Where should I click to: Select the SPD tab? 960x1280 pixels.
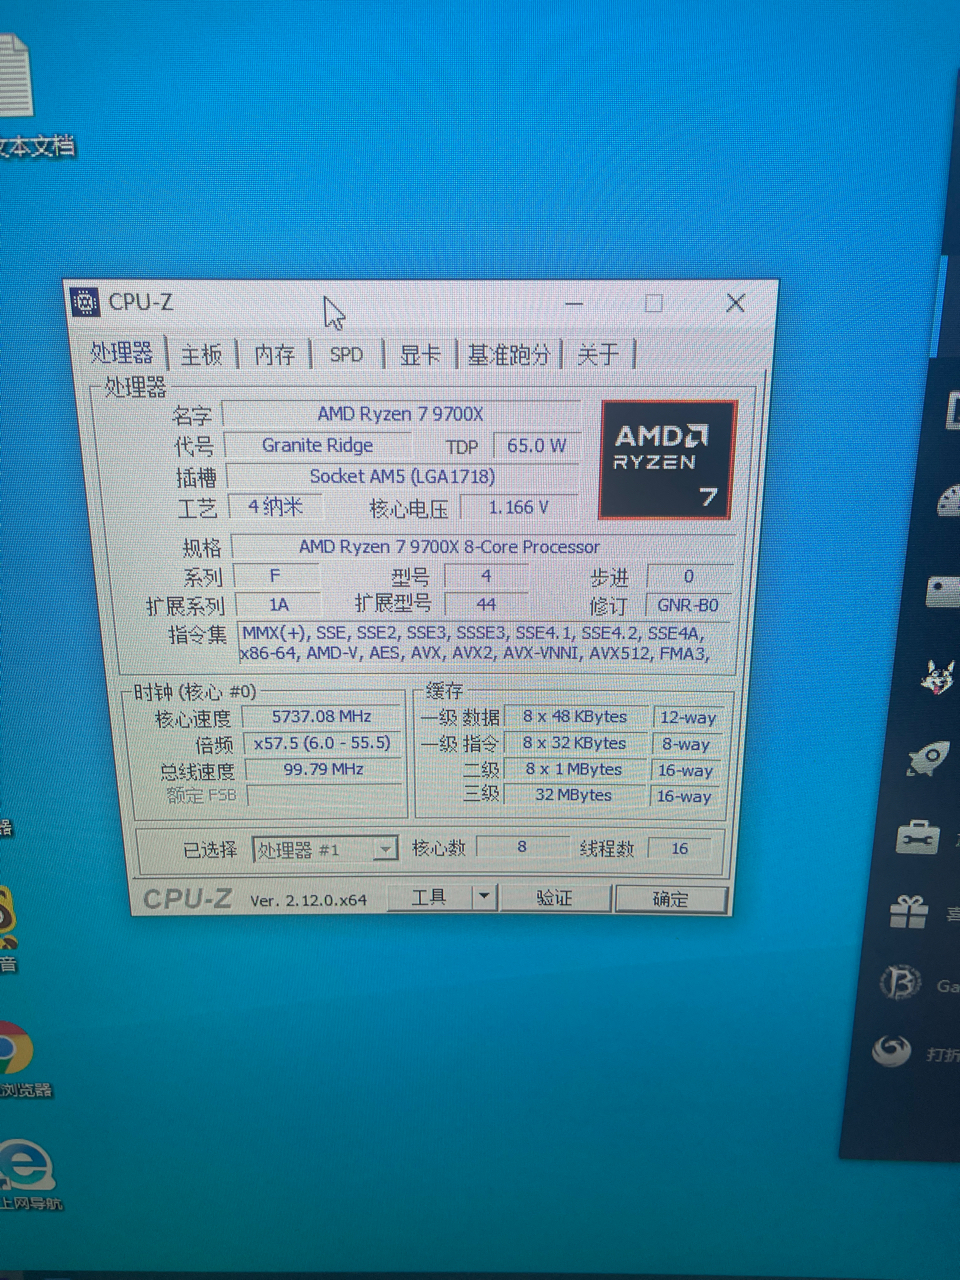tap(345, 354)
